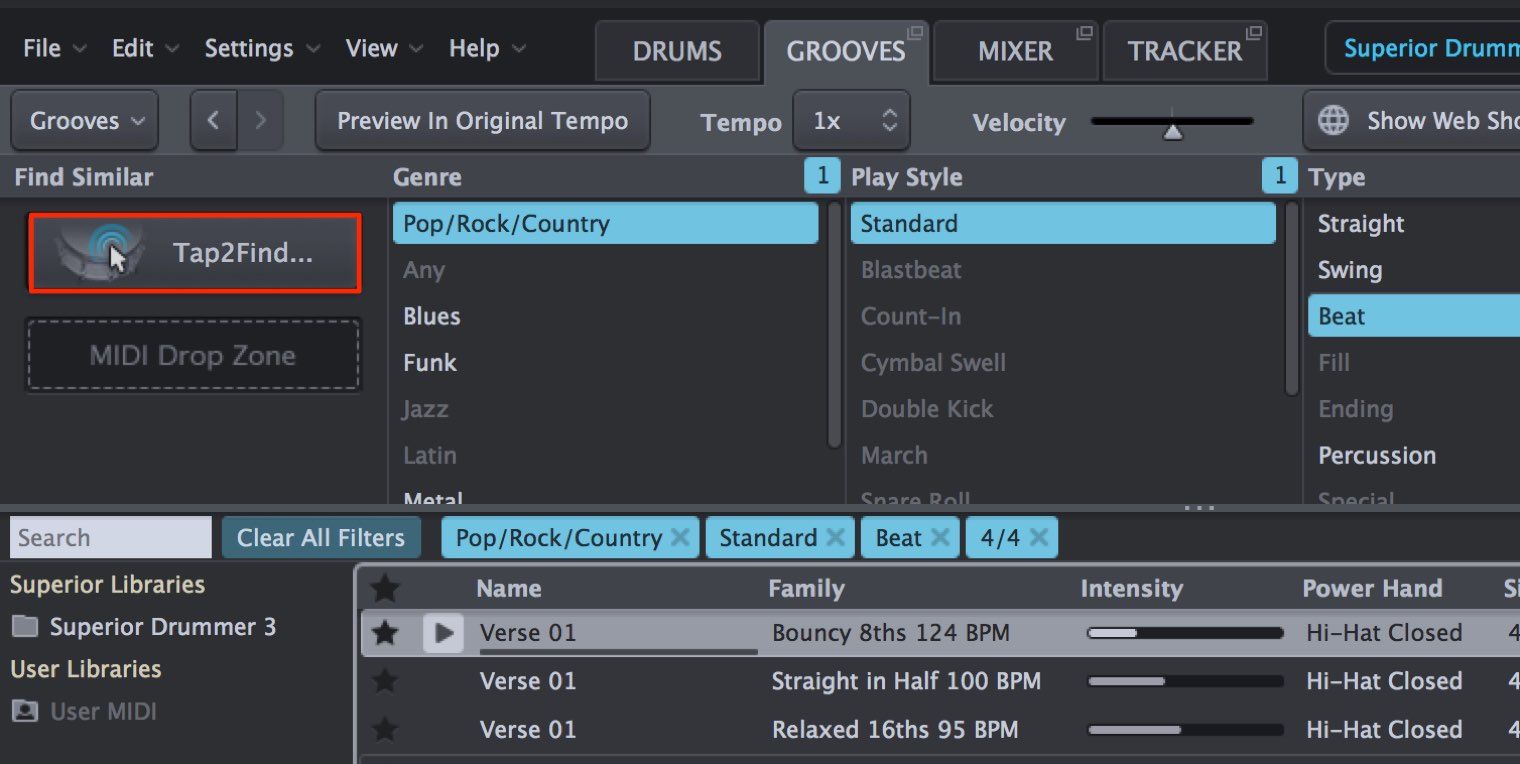The image size is (1520, 764).
Task: Favorite the Straight in Half 100 BPM groove
Action: click(x=385, y=681)
